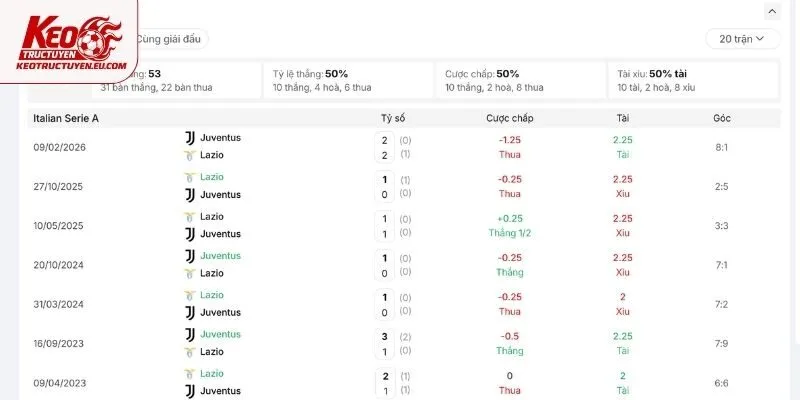Screen dimensions: 800x400
Task: Open Juventus team link in 10/05/2025 match
Action: pyautogui.click(x=220, y=234)
